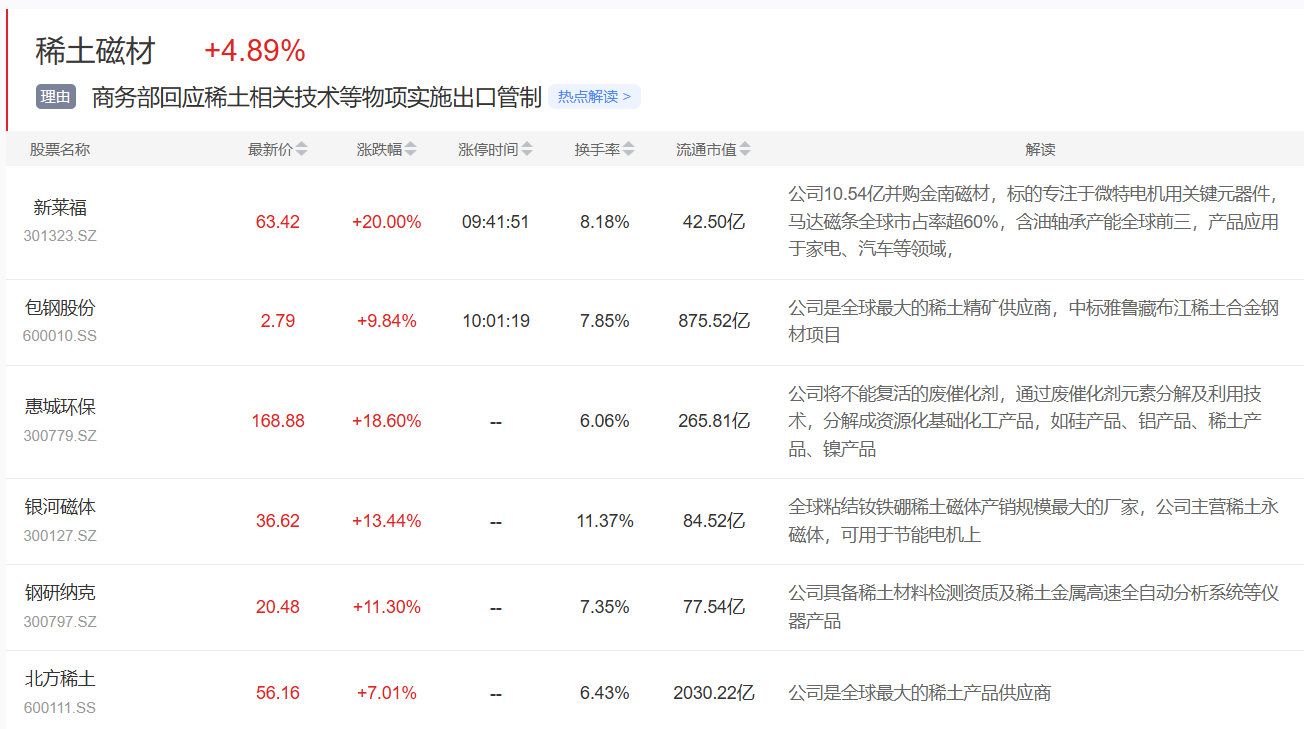
Task: Click stock code 600111.SS
Action: point(60,708)
